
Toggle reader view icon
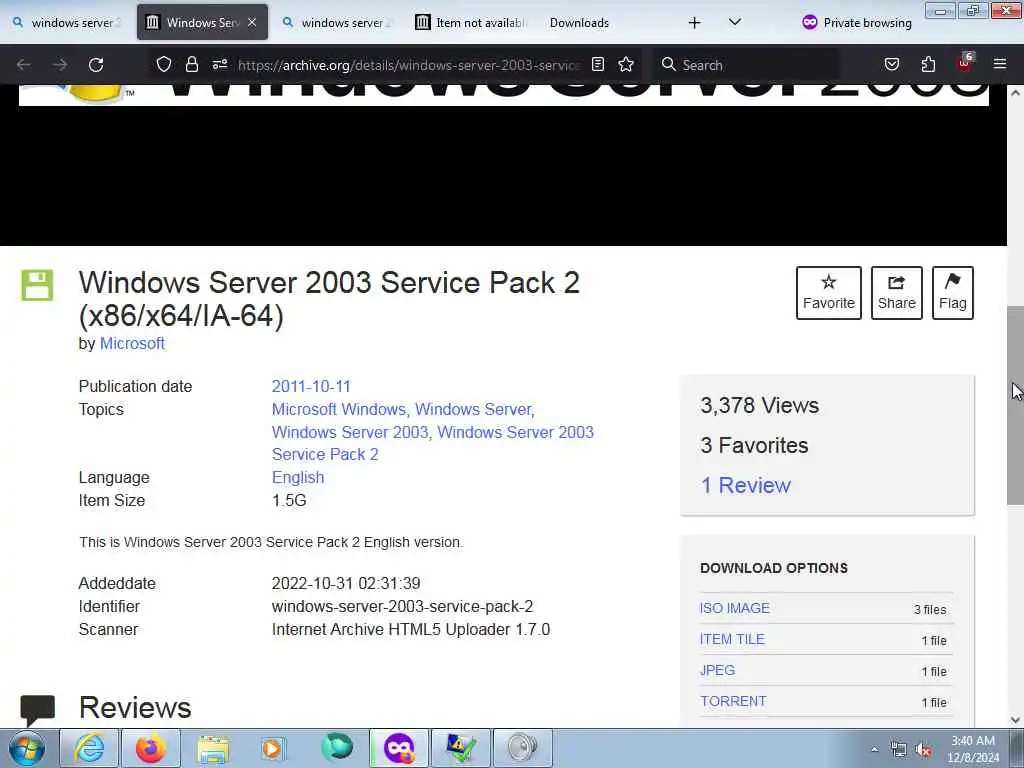[598, 64]
